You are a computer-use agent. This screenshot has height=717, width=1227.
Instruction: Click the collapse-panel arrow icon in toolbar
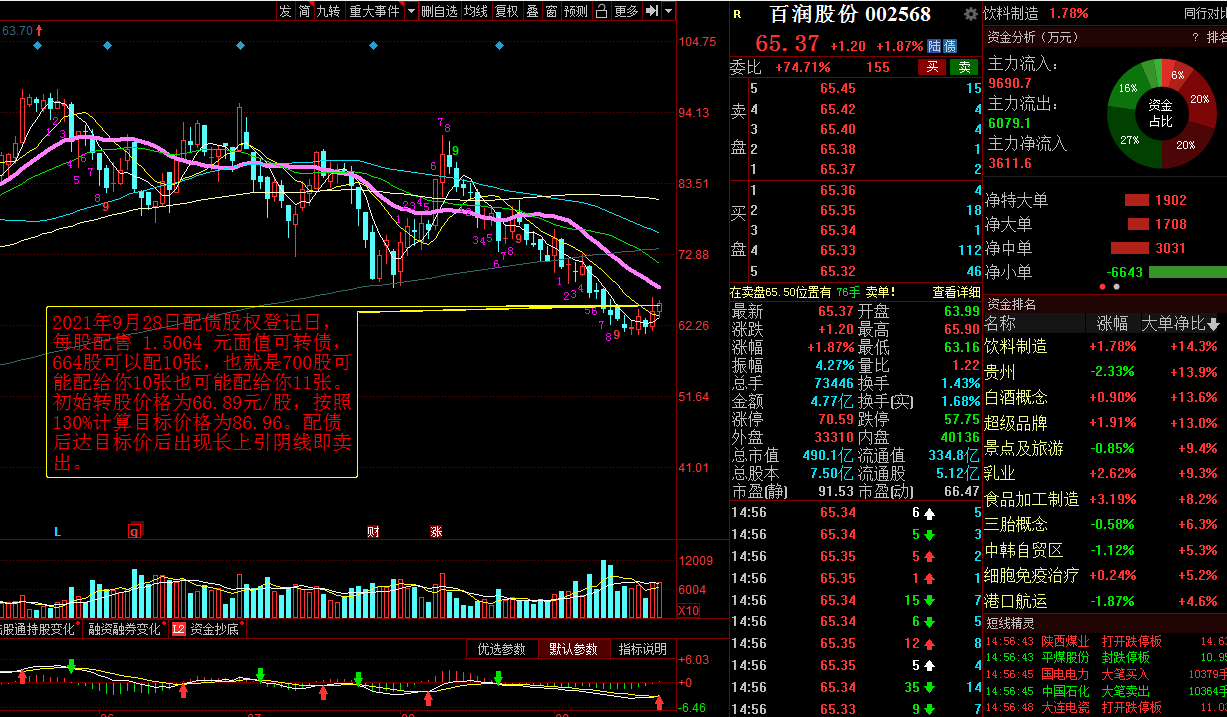pyautogui.click(x=651, y=11)
